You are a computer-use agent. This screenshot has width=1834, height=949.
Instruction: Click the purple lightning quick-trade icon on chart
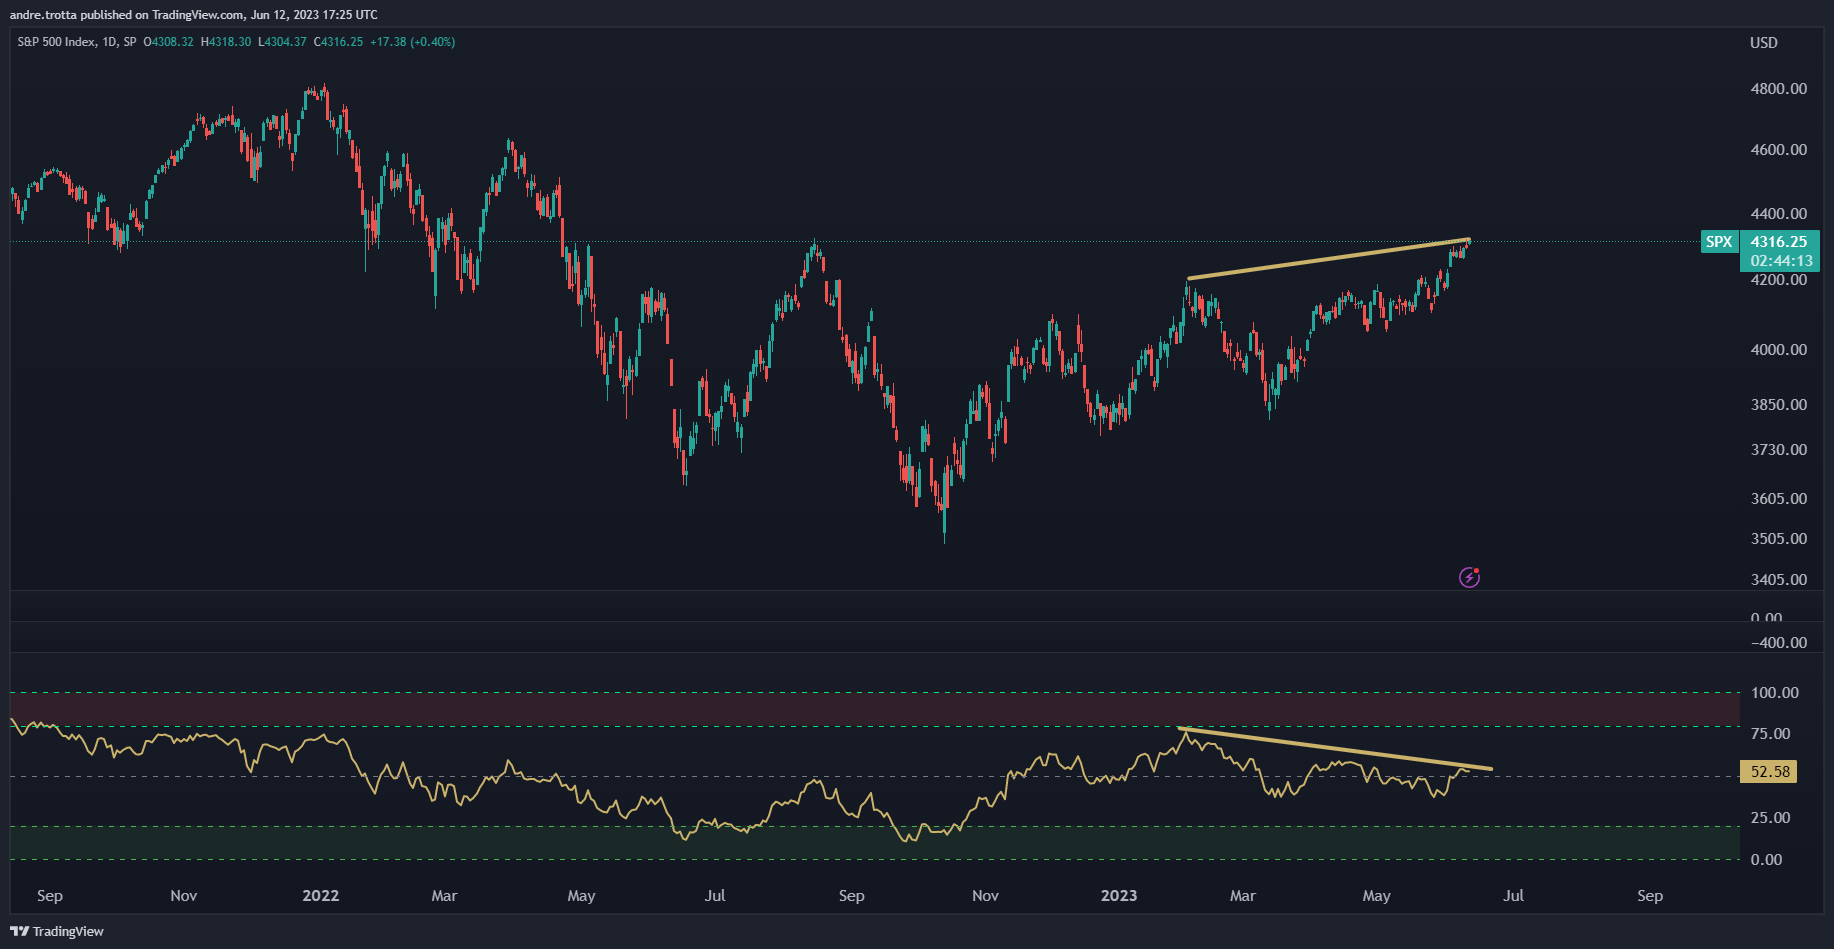pyautogui.click(x=1469, y=577)
